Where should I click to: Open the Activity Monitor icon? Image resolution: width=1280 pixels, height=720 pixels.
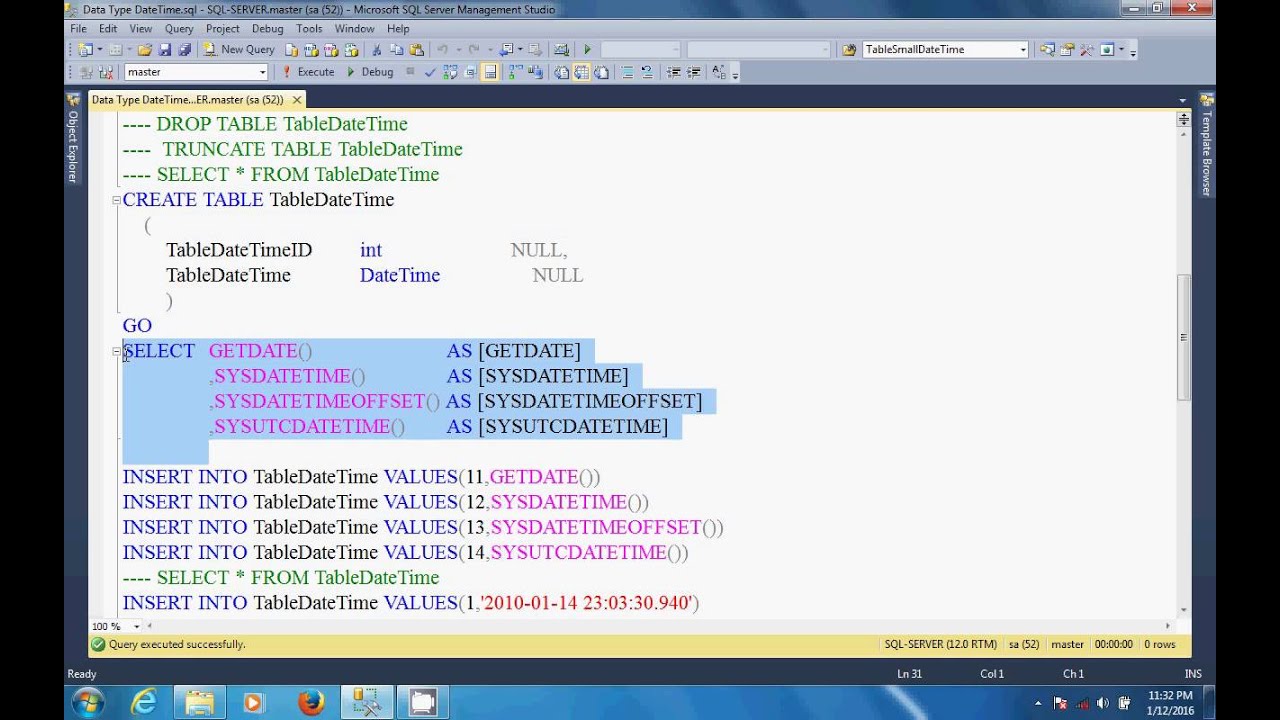click(x=560, y=49)
